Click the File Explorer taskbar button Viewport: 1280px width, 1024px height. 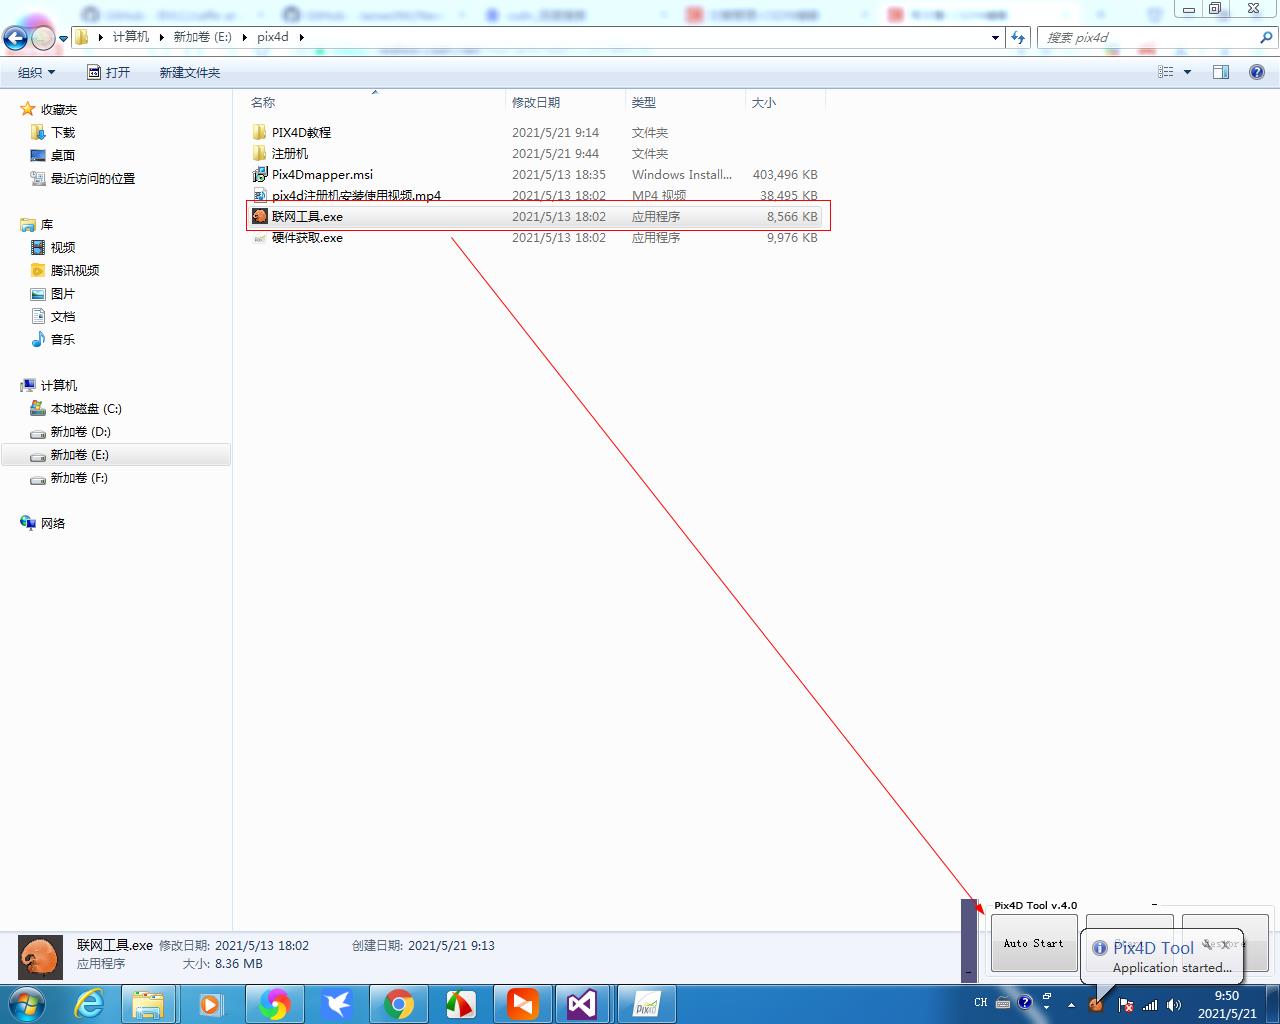click(149, 1004)
